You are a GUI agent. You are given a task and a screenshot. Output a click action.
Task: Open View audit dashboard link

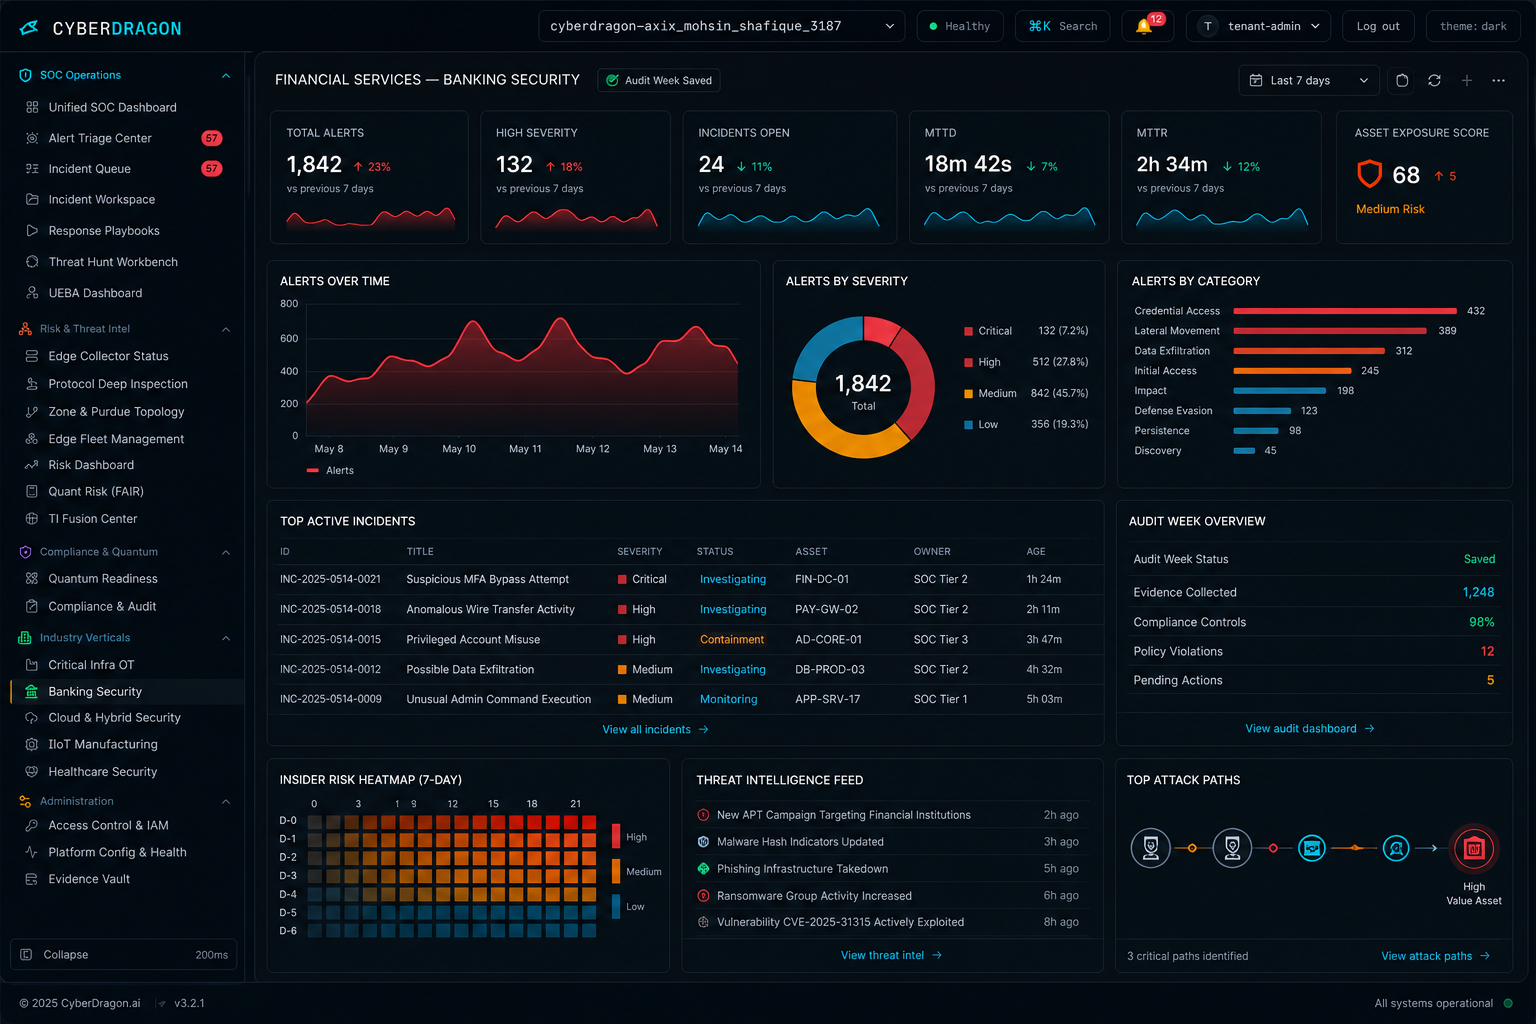click(x=1310, y=728)
